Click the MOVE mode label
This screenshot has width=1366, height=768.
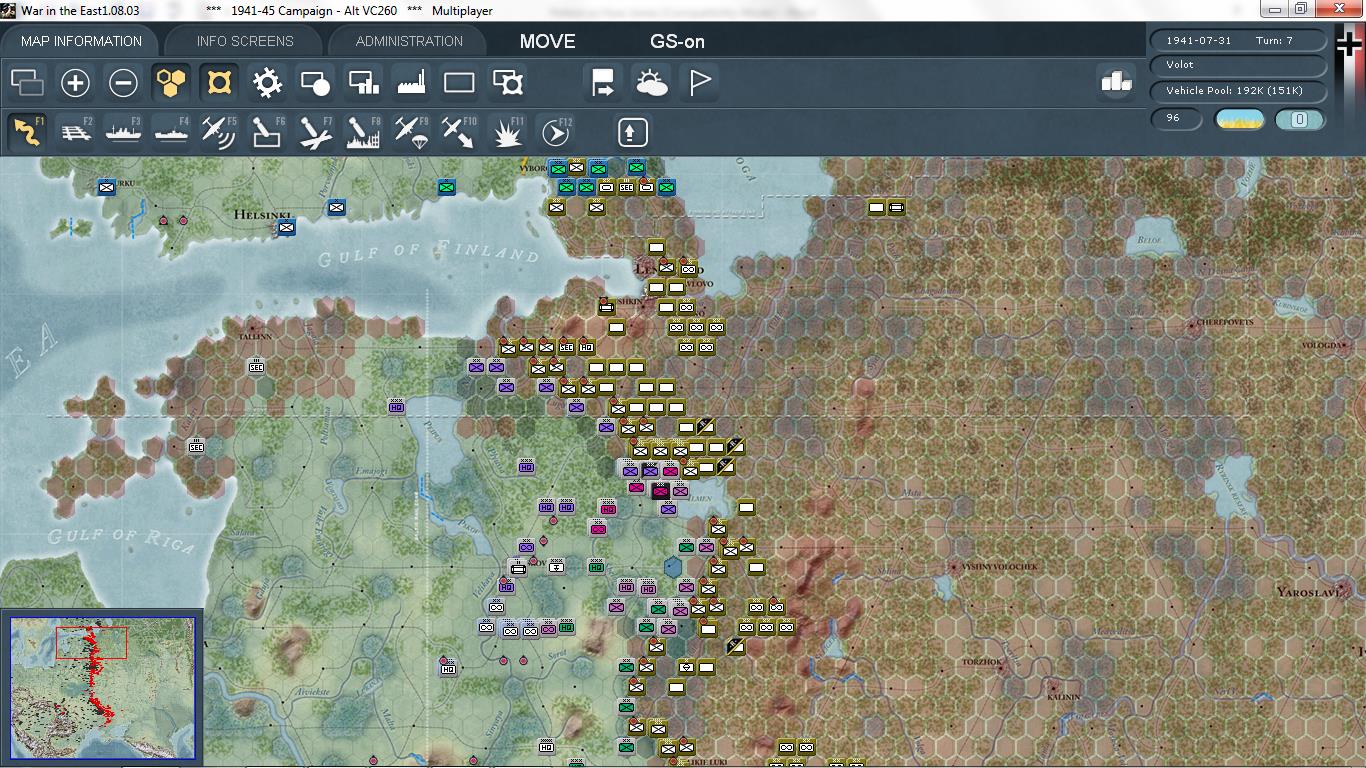coord(548,42)
